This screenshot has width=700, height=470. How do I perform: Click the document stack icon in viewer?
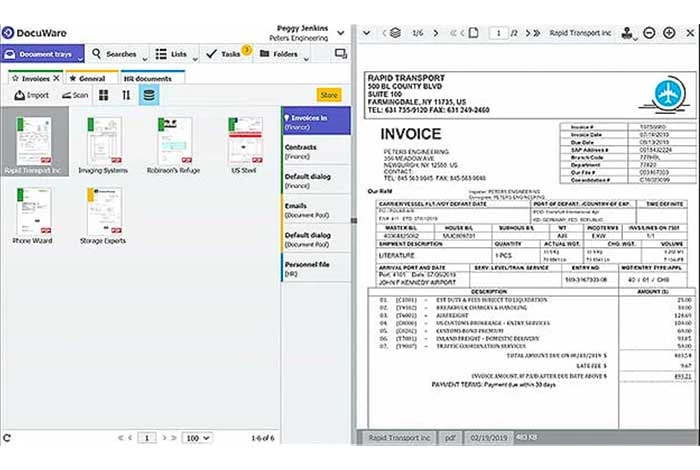[395, 33]
